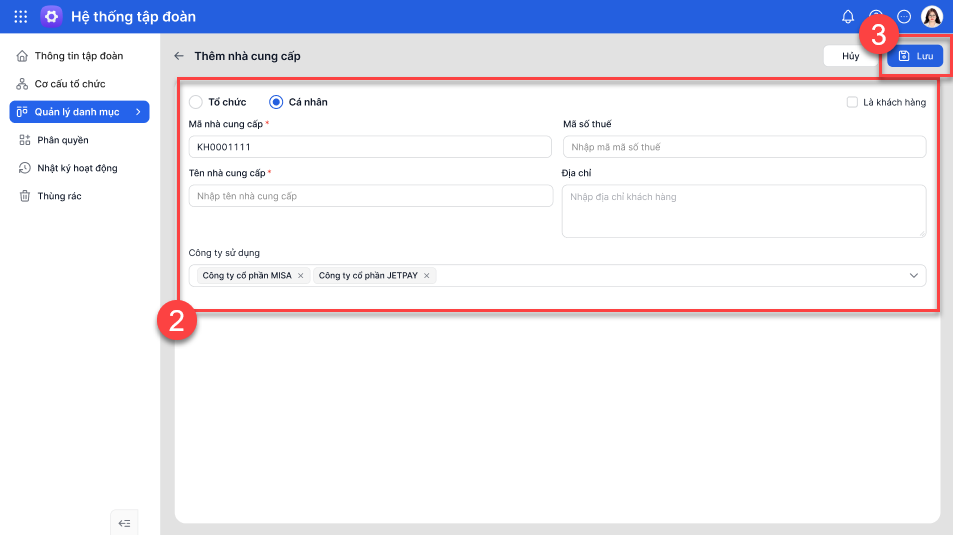Go back using the arrow icon
The width and height of the screenshot is (953, 535).
(179, 56)
